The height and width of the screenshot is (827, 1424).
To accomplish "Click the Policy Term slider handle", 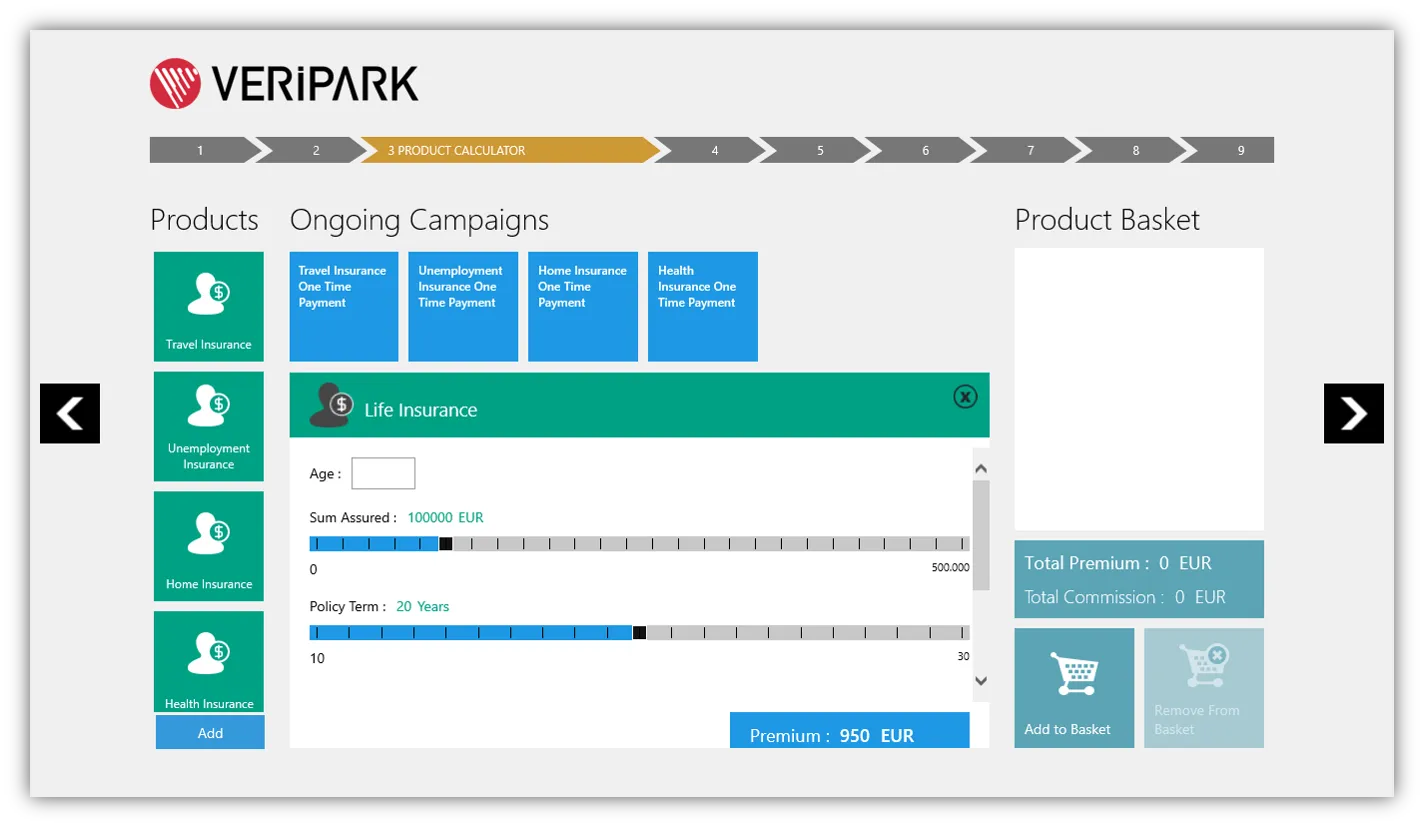I will point(639,632).
